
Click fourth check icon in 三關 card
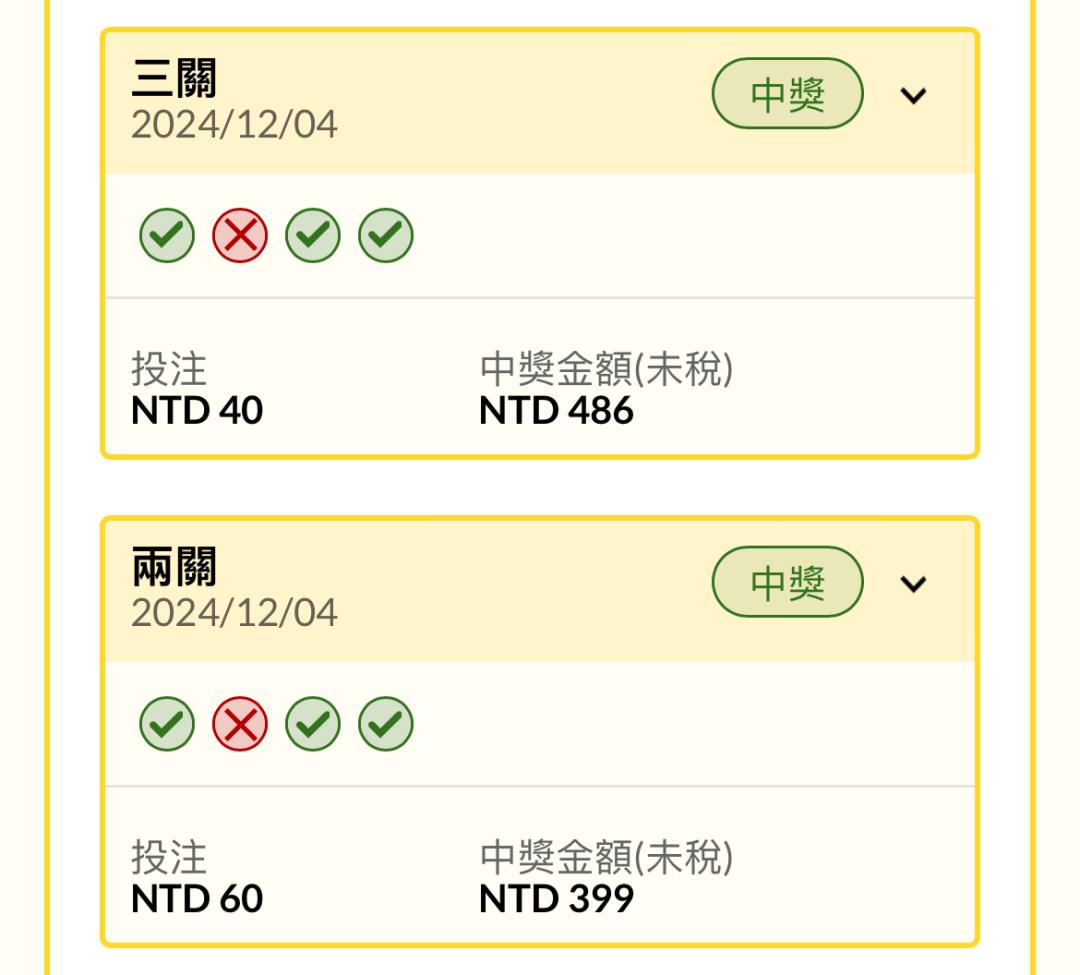click(x=386, y=235)
